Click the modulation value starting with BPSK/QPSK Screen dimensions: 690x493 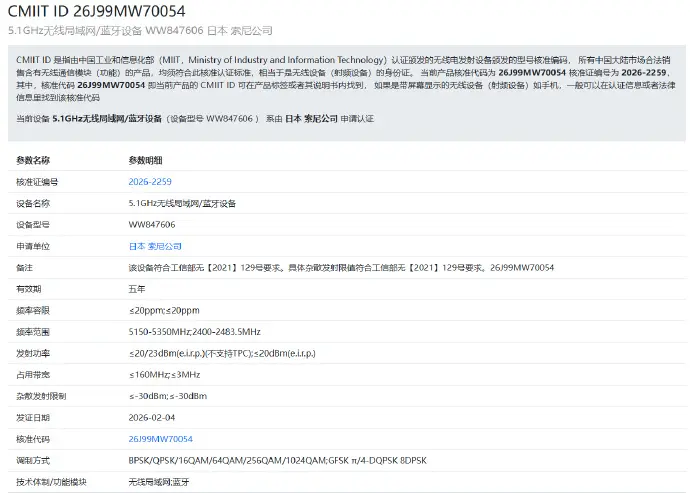277,461
